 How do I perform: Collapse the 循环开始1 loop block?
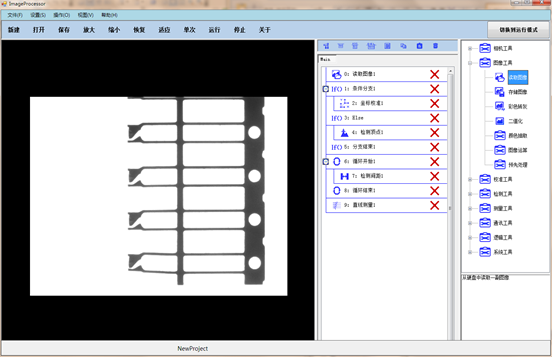coord(326,162)
